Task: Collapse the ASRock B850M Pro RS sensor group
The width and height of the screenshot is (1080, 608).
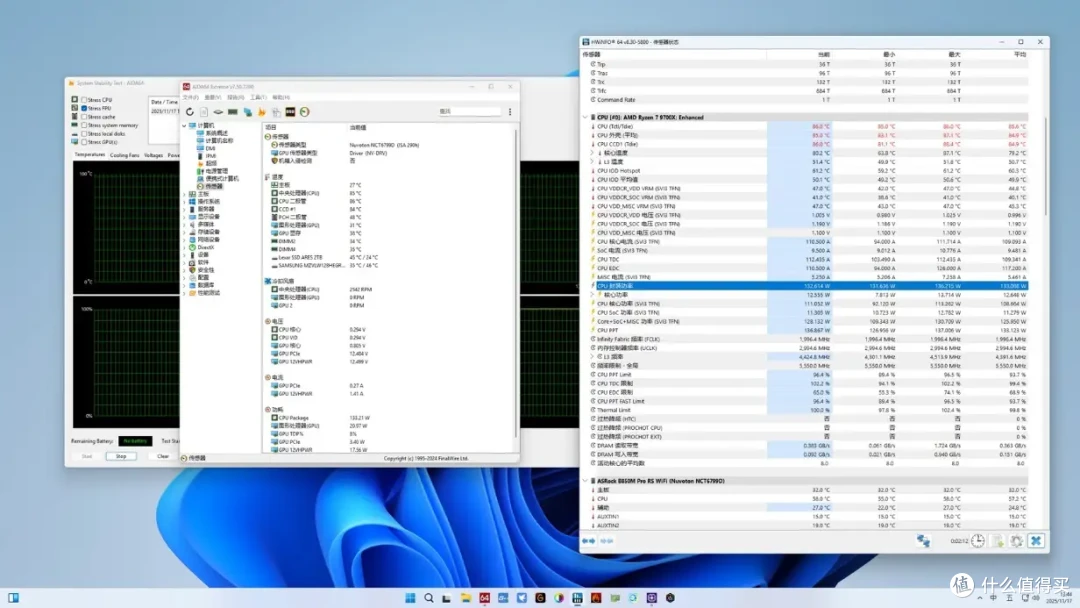Action: click(585, 481)
